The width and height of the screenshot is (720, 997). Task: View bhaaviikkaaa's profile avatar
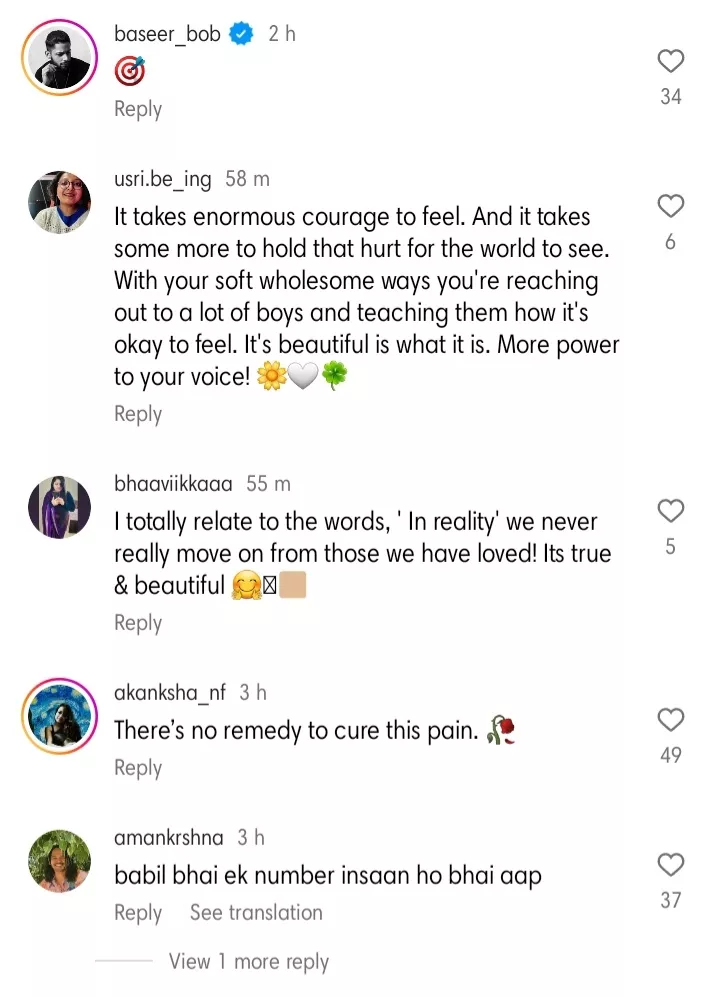tap(59, 508)
